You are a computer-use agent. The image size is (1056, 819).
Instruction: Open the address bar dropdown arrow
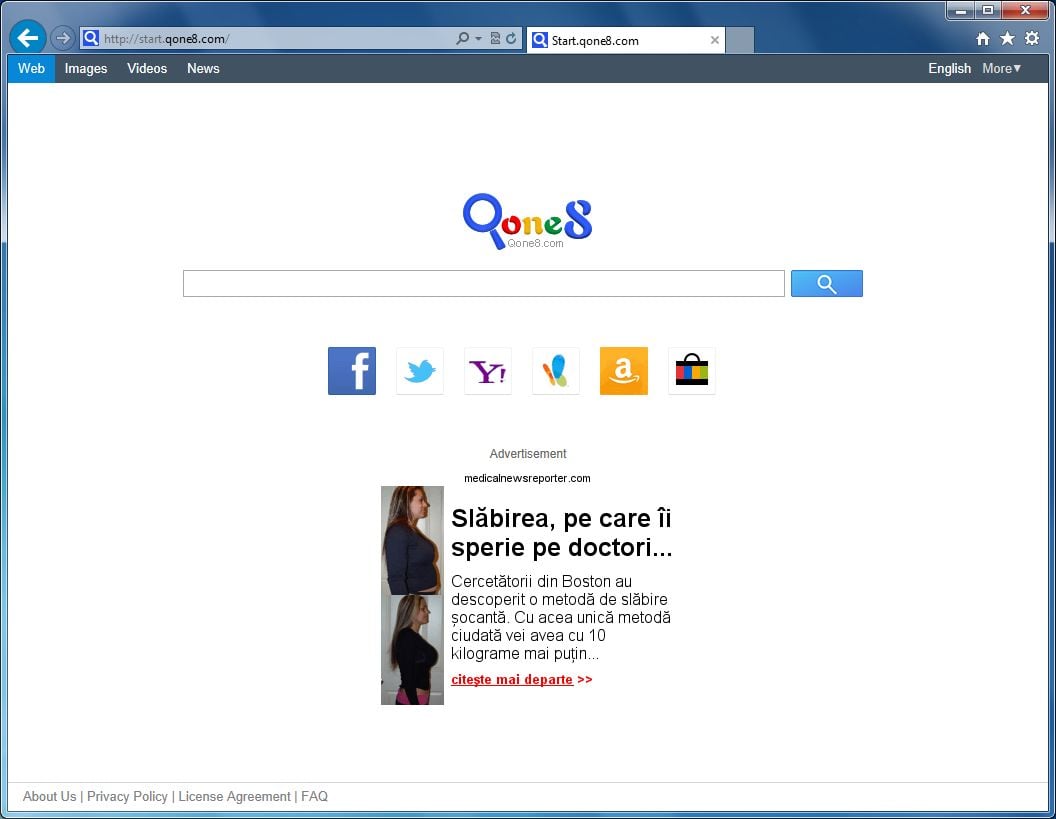click(x=478, y=38)
